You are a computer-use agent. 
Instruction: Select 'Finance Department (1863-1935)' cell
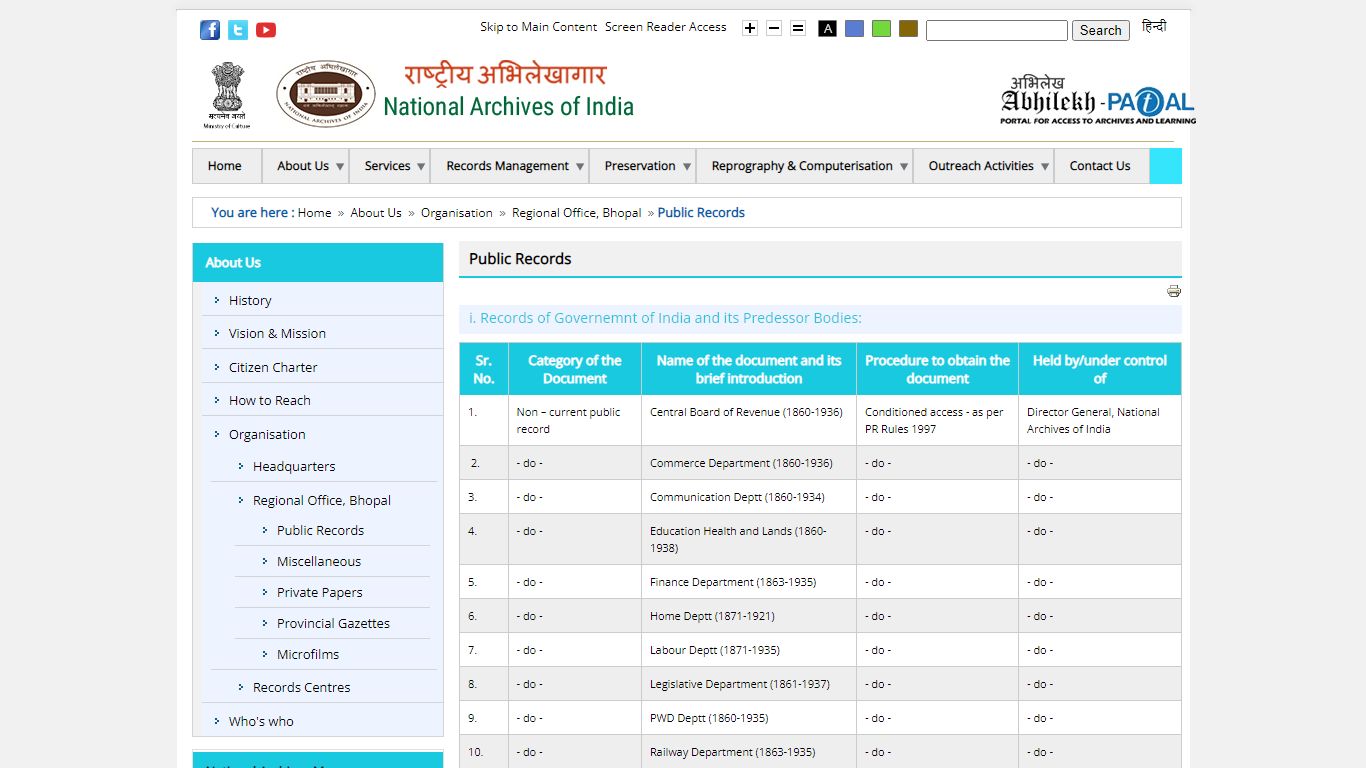[x=749, y=582]
